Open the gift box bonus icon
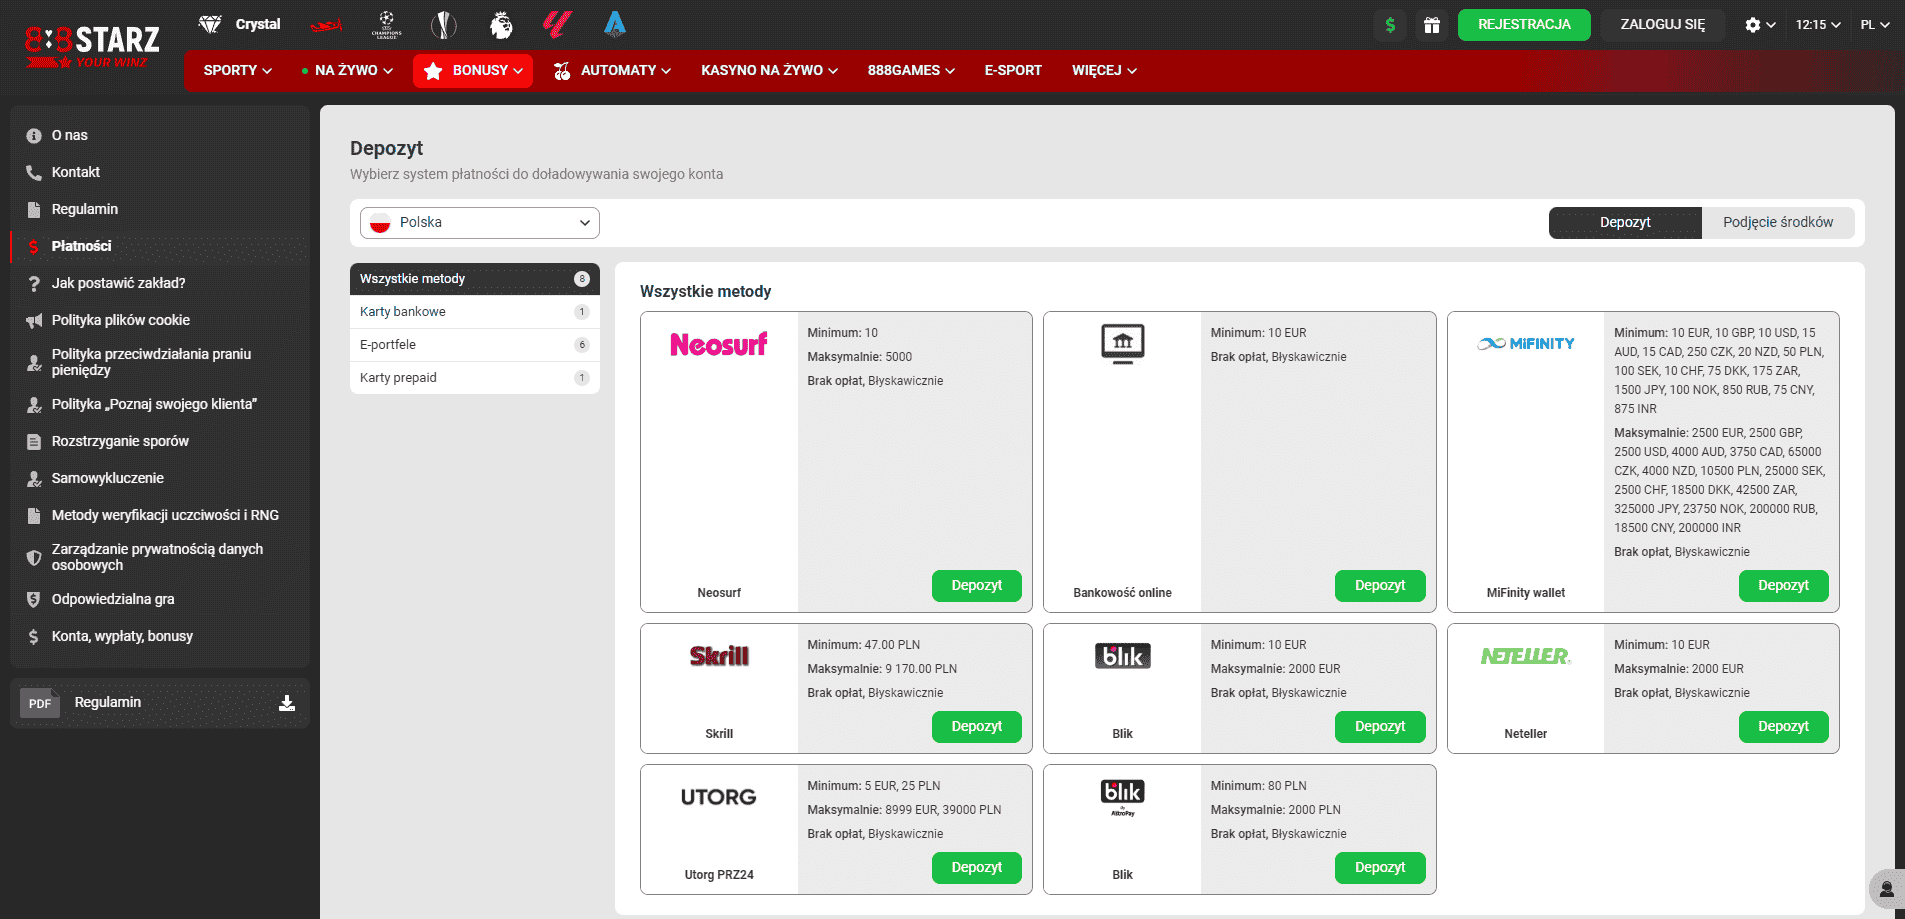The image size is (1905, 919). click(1432, 25)
